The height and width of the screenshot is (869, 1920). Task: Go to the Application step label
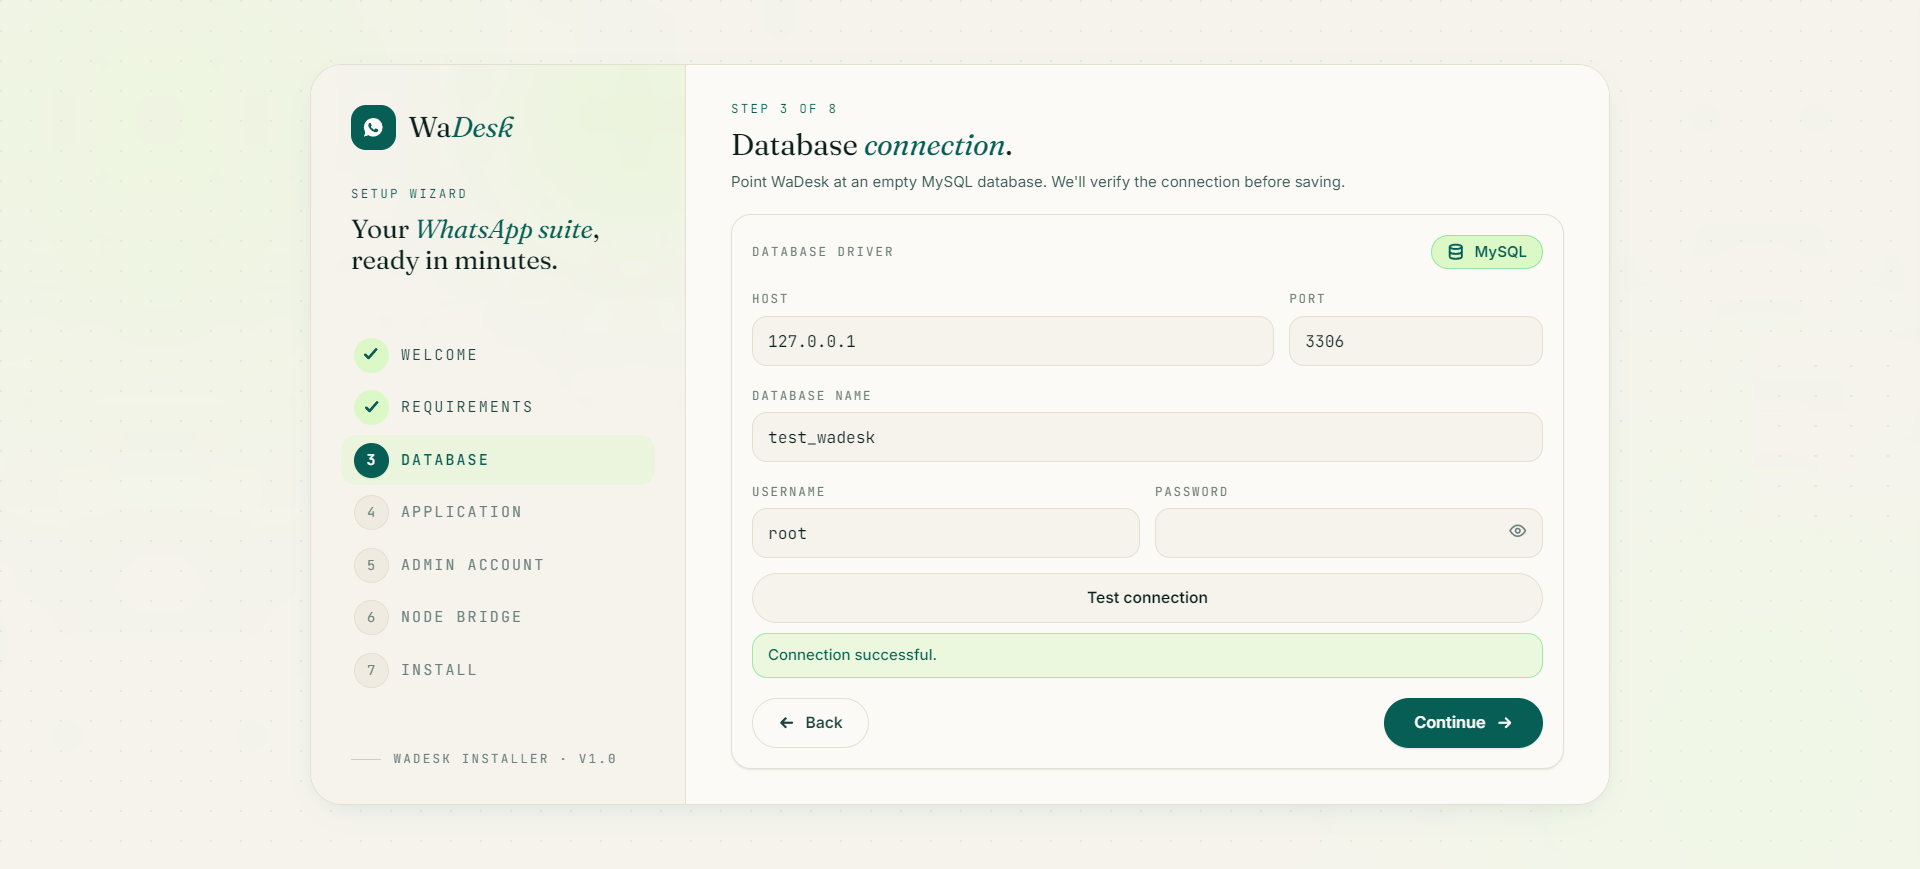click(x=461, y=512)
